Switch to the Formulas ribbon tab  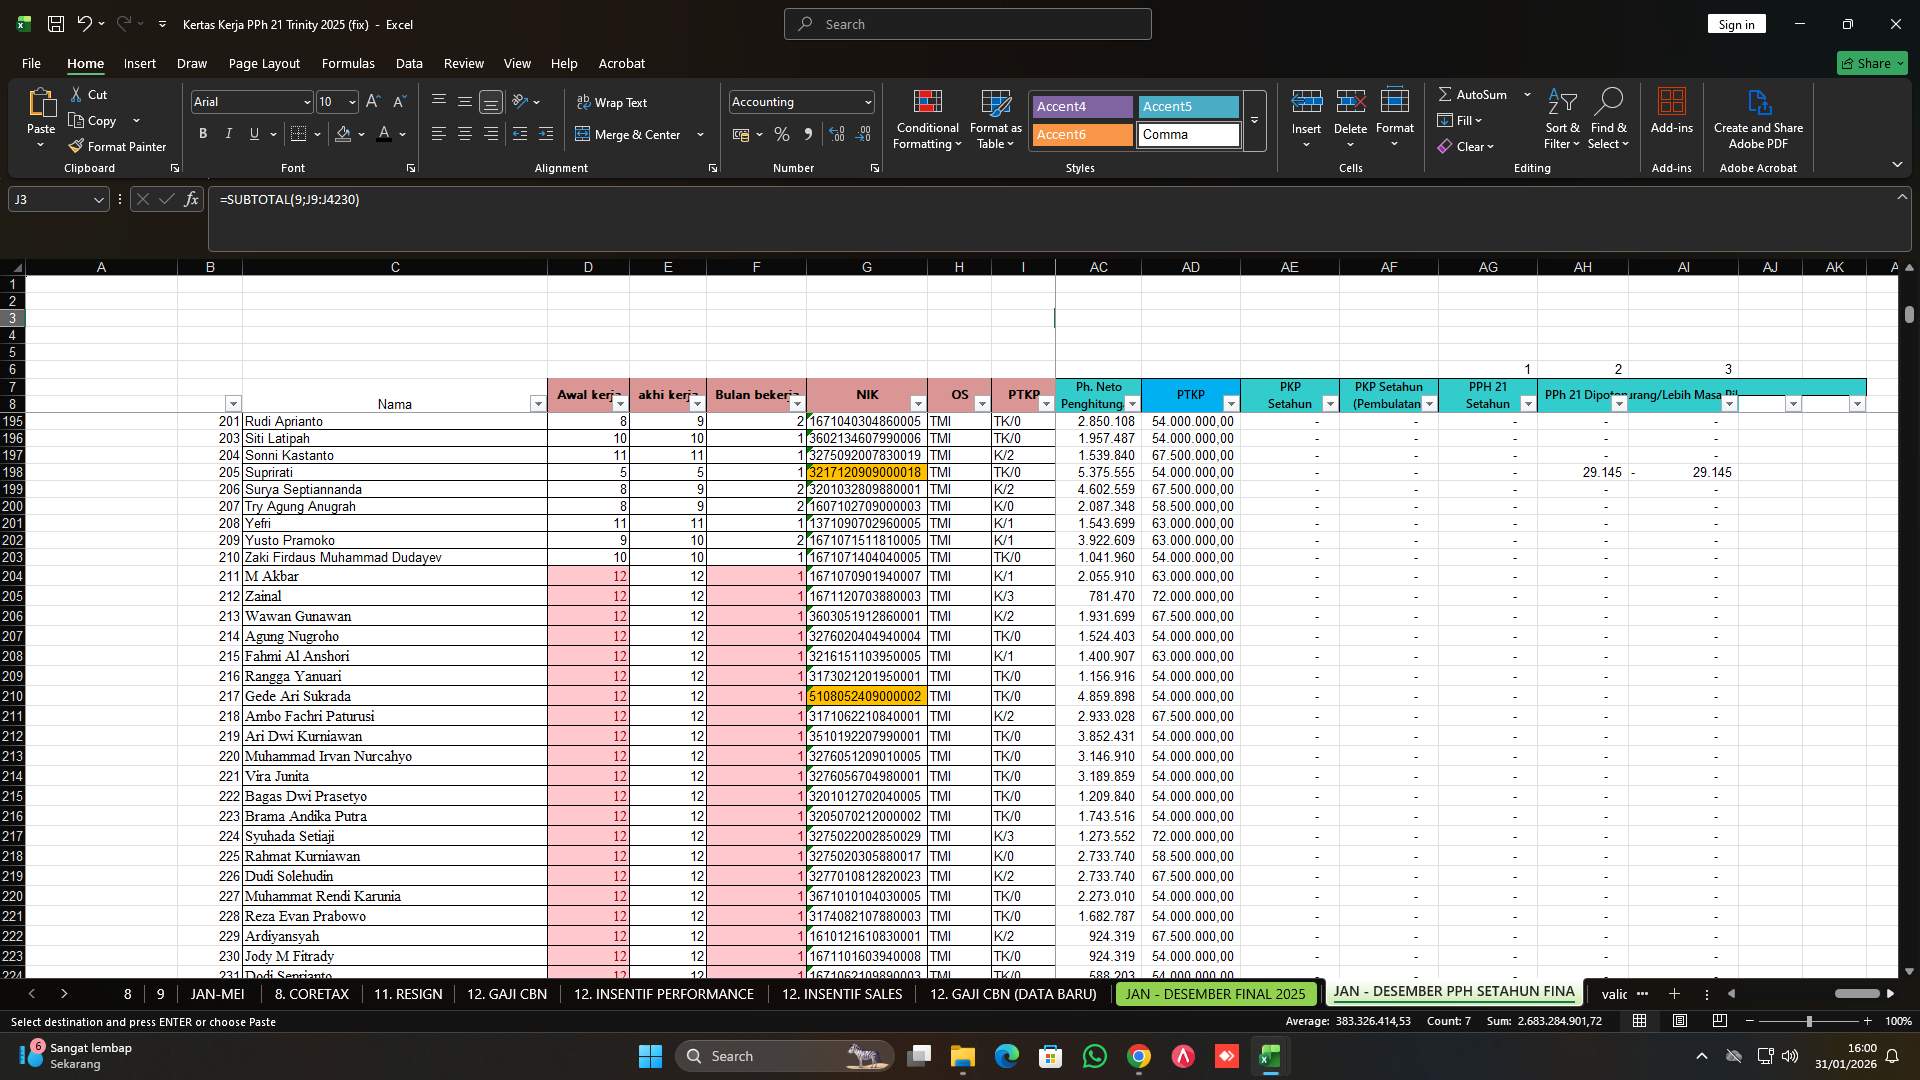(348, 63)
